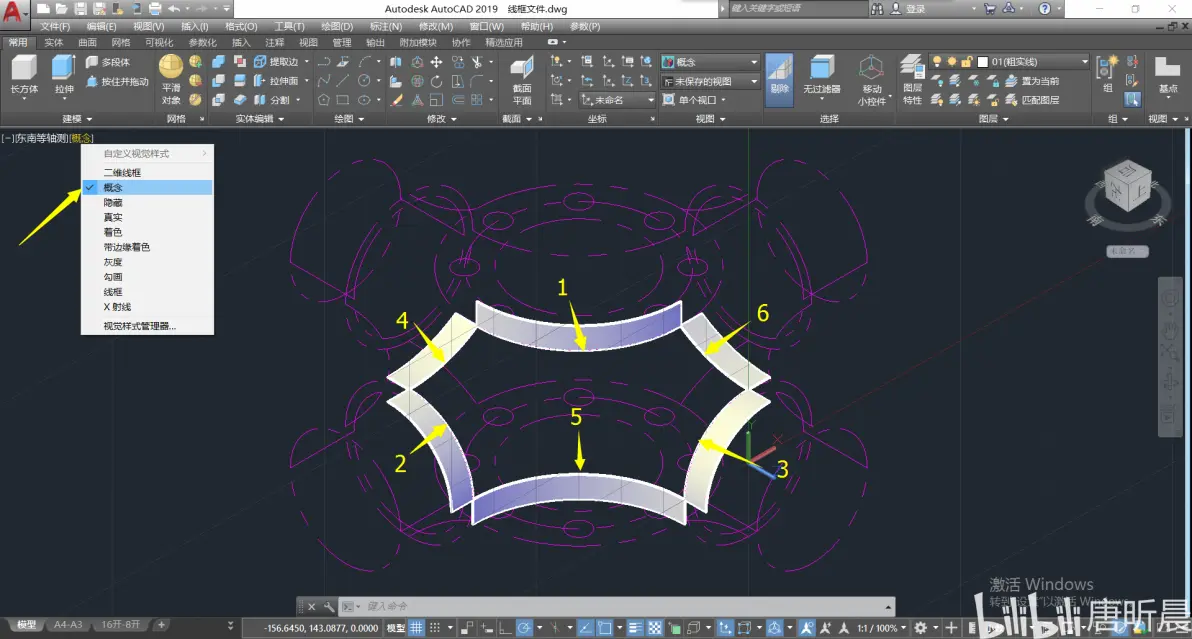Switch to the 可视化 ribbon tab
Screen dimensions: 1192x639
point(159,43)
